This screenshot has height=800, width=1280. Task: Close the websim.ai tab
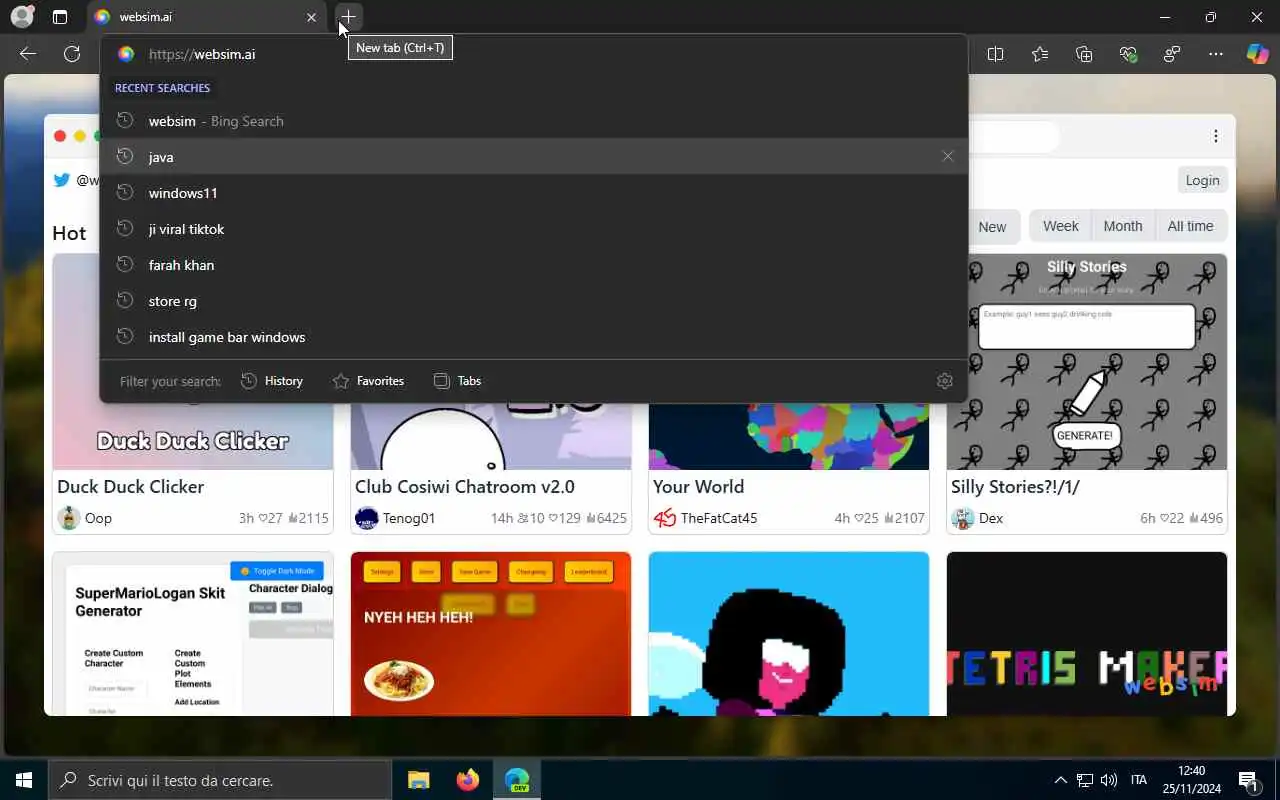[311, 17]
